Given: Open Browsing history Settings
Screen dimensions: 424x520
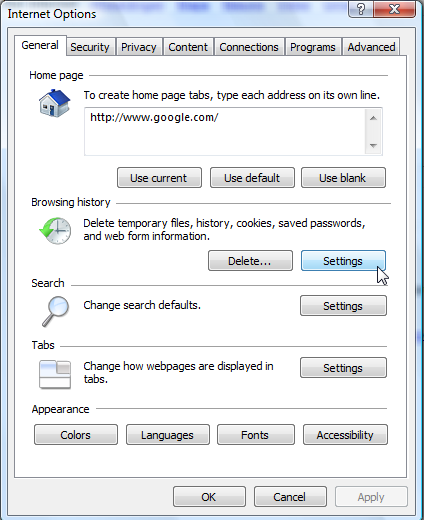Looking at the screenshot, I should (x=343, y=261).
